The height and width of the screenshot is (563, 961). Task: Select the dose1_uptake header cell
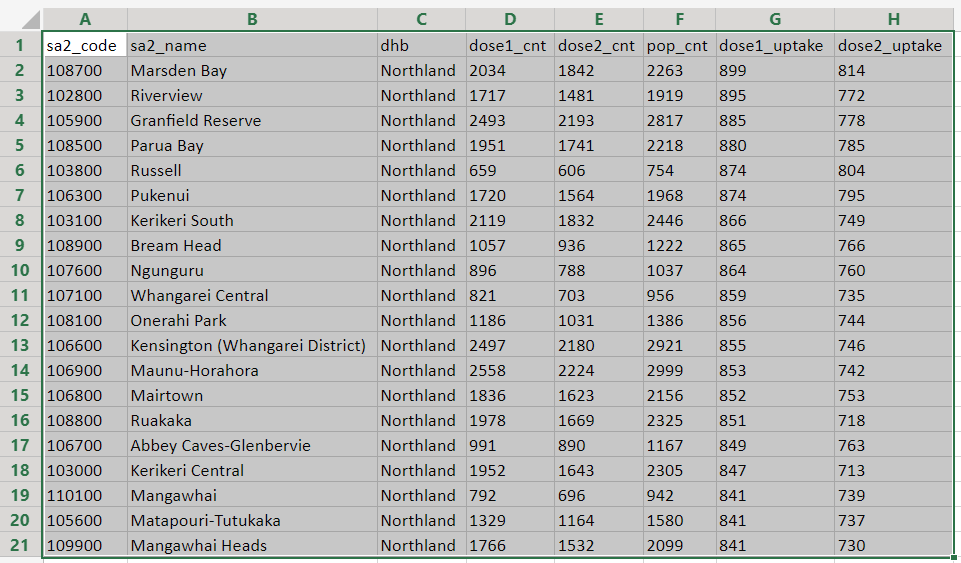coord(774,46)
